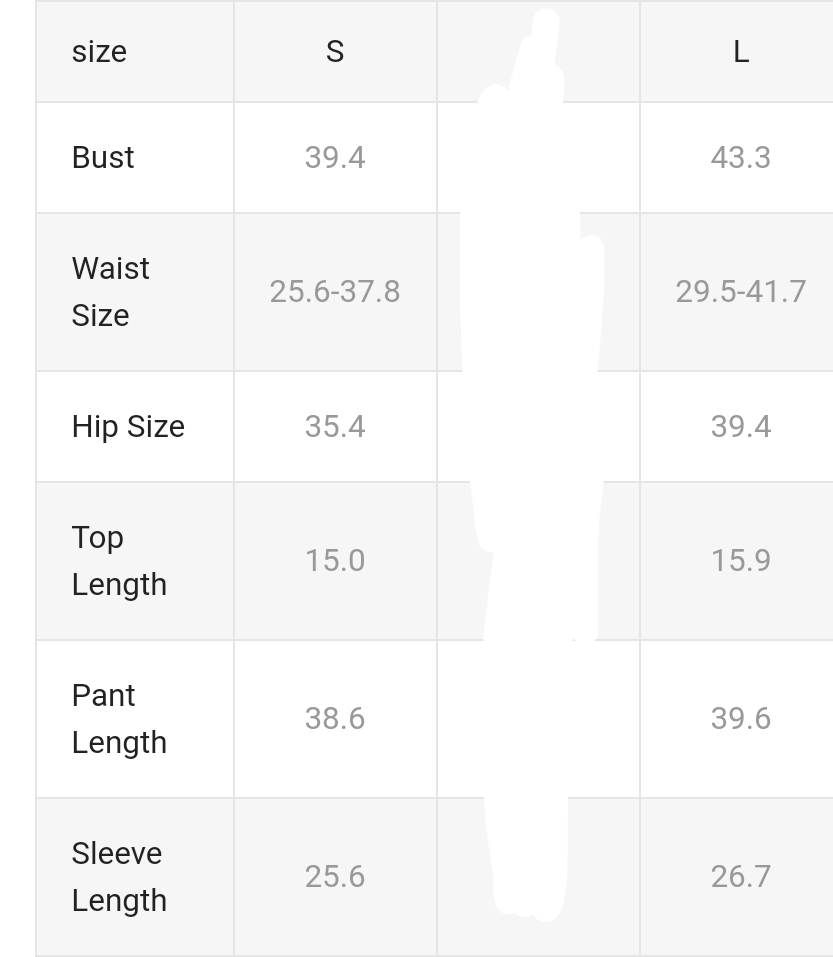Click the Top Length row label
This screenshot has height=957, width=833.
pyautogui.click(x=119, y=560)
